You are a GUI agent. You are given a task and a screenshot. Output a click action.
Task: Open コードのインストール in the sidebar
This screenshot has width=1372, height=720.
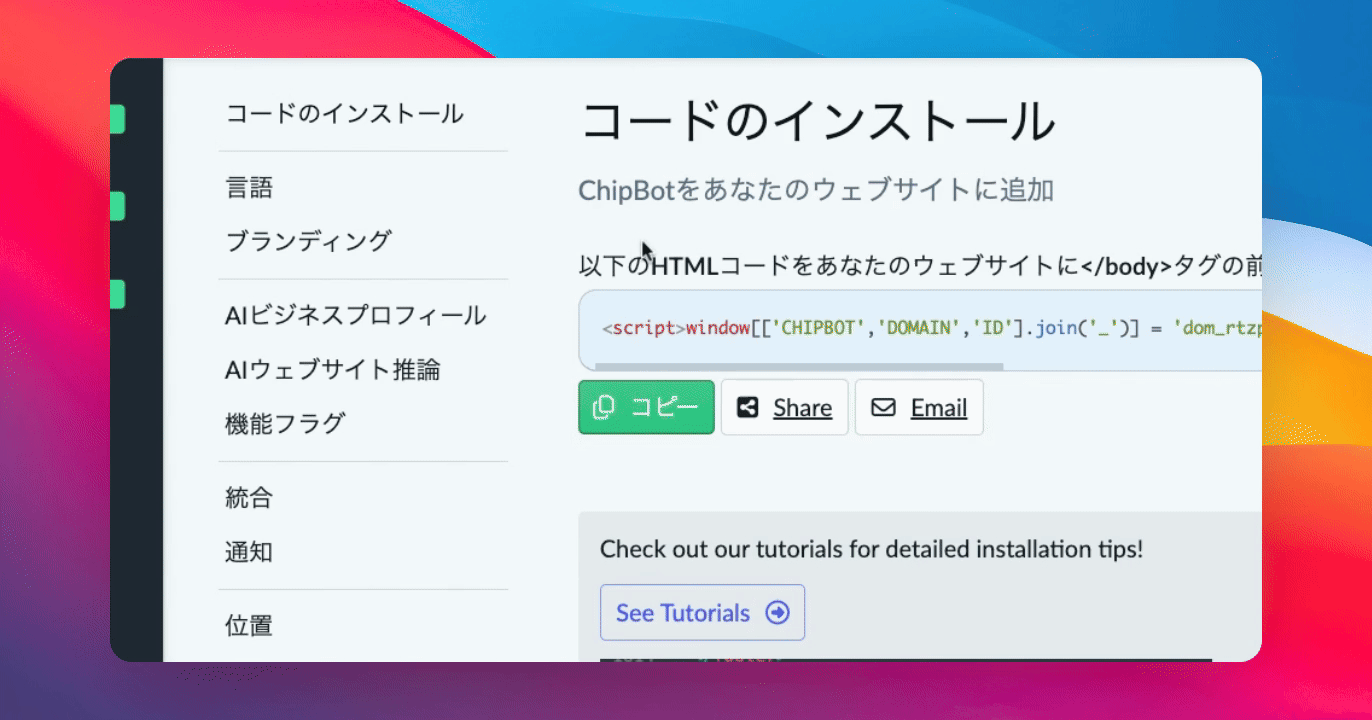[344, 113]
